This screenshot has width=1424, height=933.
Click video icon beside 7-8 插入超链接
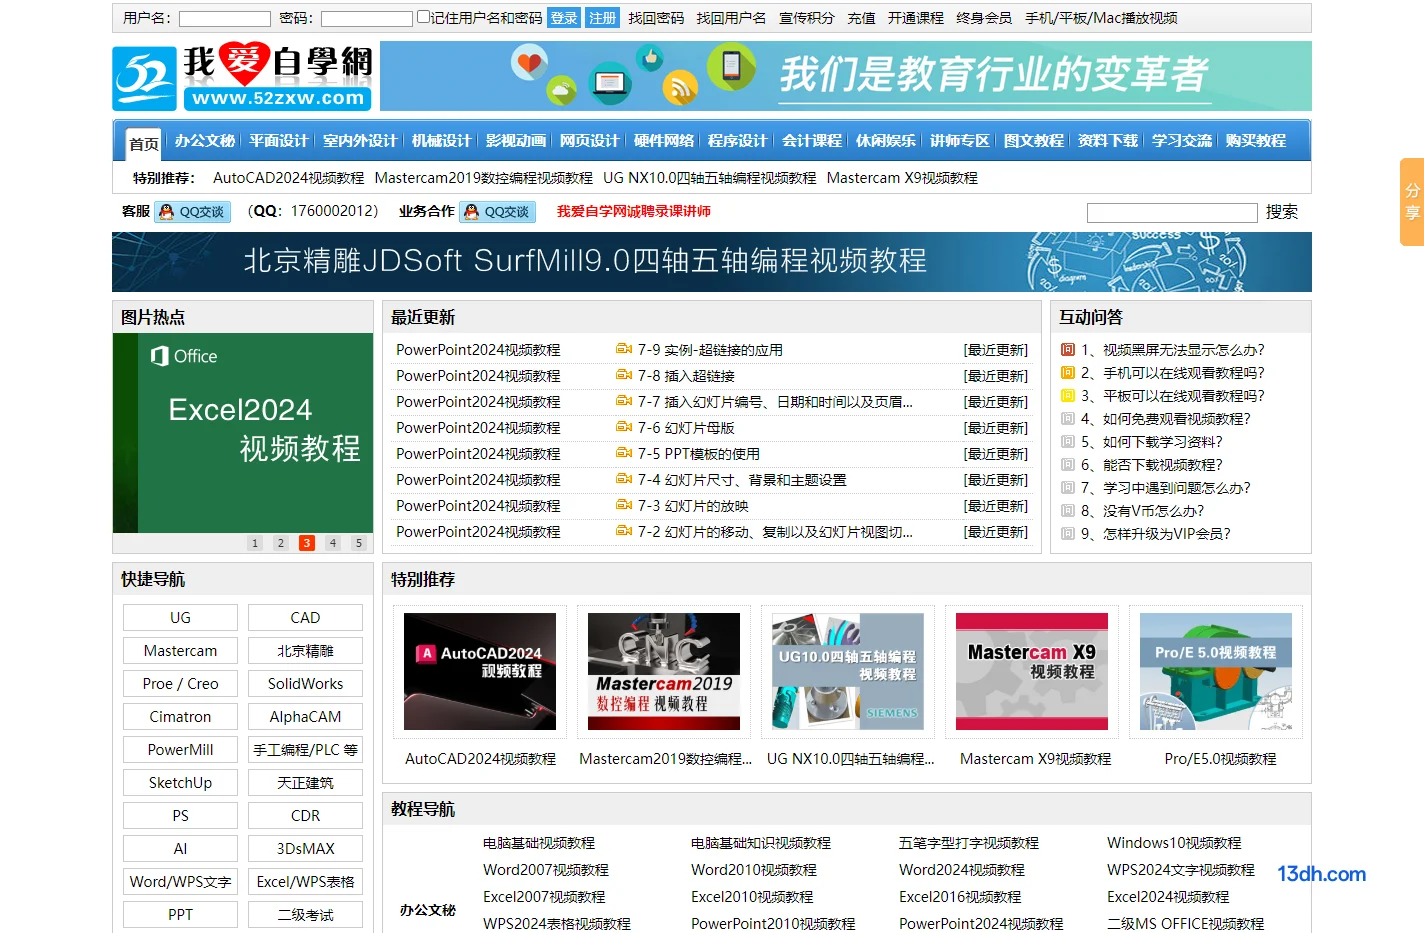[x=624, y=375]
